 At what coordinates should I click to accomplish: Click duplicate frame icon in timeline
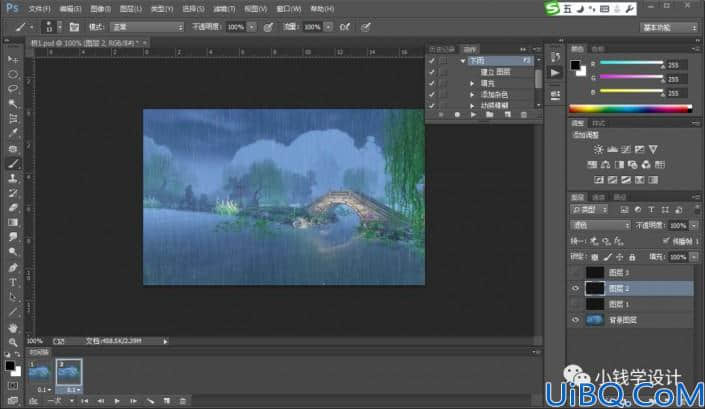click(x=167, y=401)
